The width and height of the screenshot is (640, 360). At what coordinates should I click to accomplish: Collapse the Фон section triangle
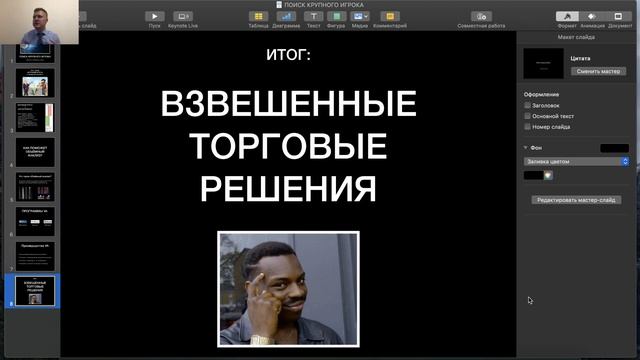click(526, 147)
